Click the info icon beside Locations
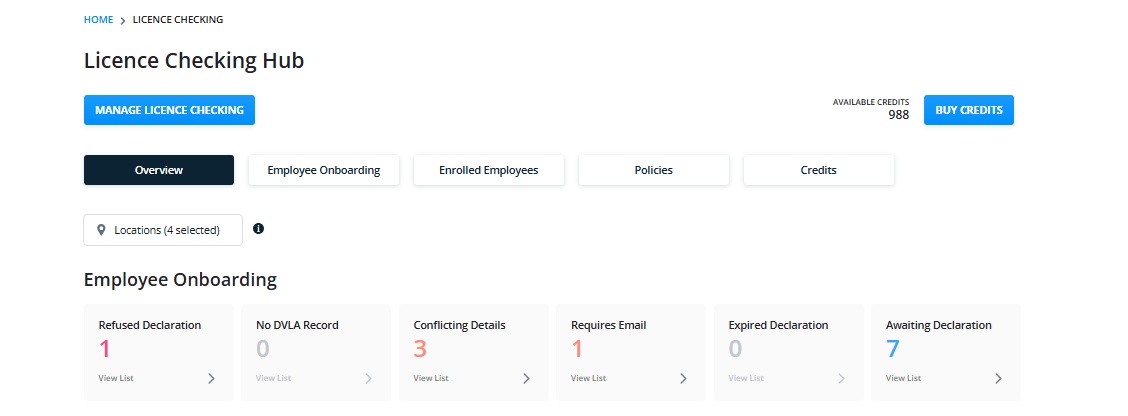Image resolution: width=1128 pixels, height=416 pixels. click(x=258, y=229)
